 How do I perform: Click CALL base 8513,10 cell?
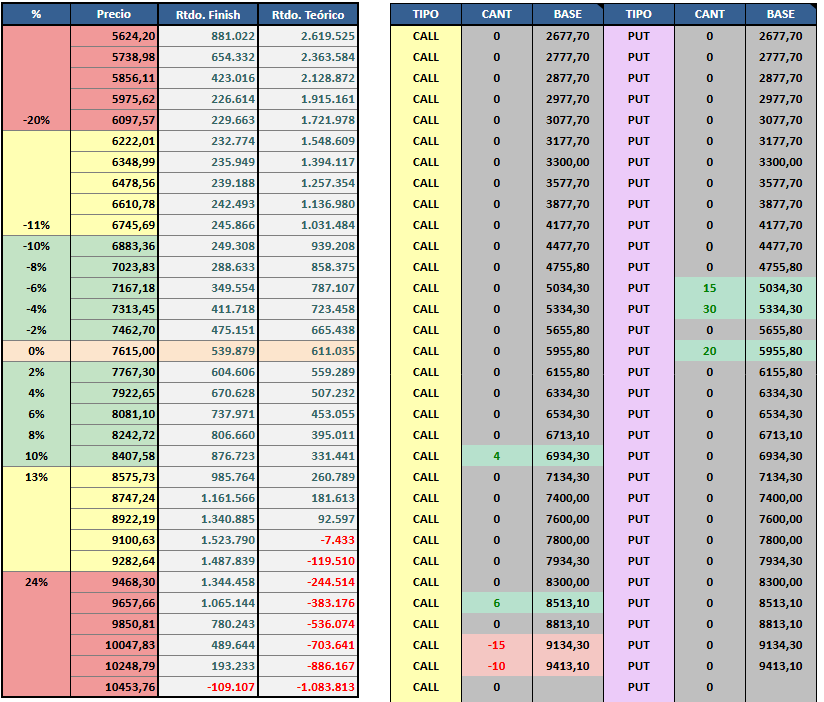[x=568, y=603]
